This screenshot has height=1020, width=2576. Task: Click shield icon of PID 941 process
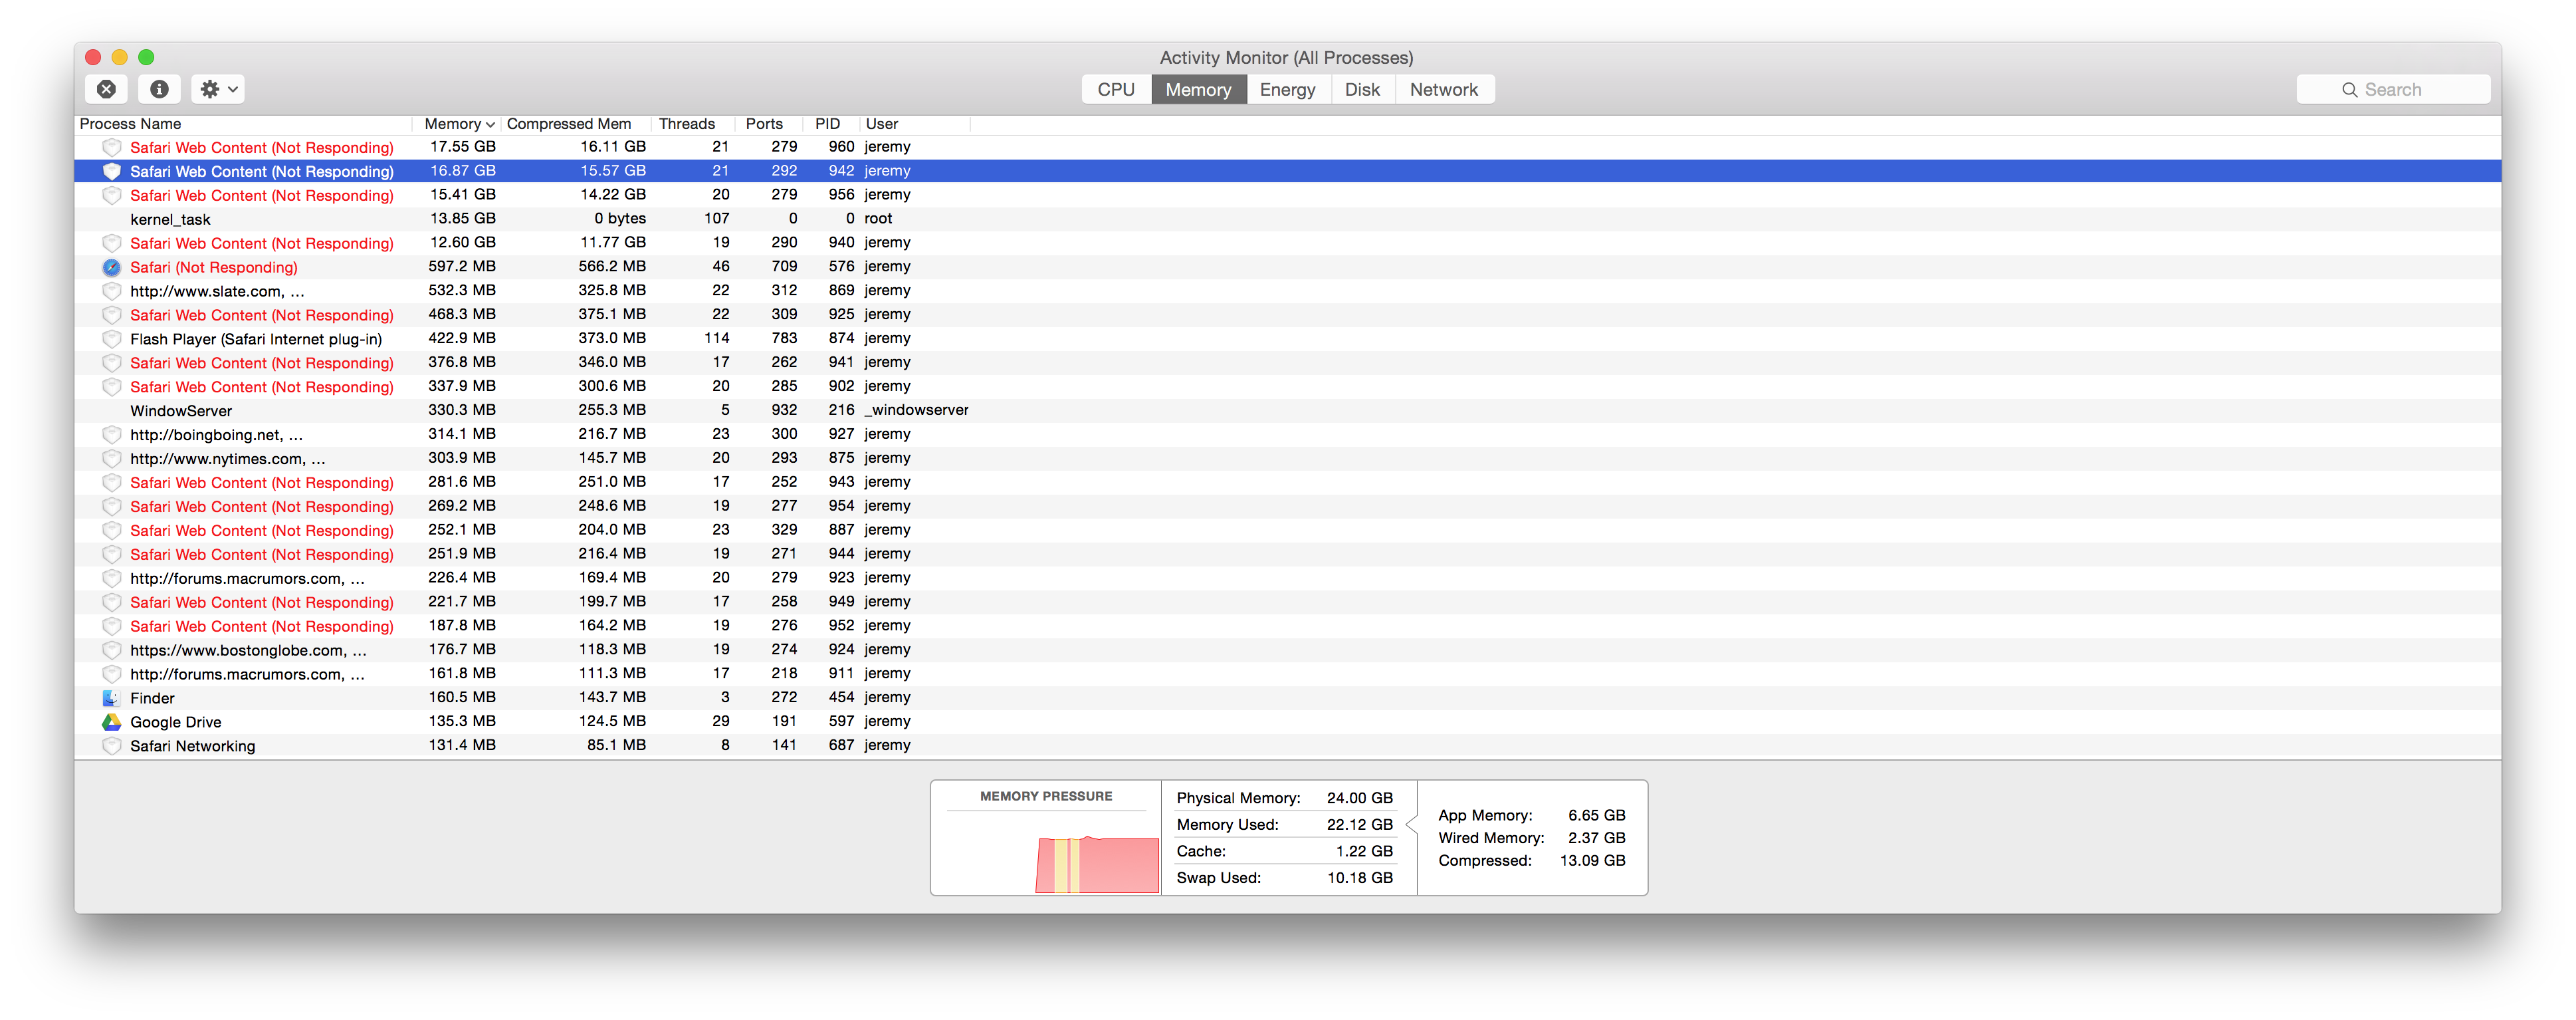(x=111, y=363)
